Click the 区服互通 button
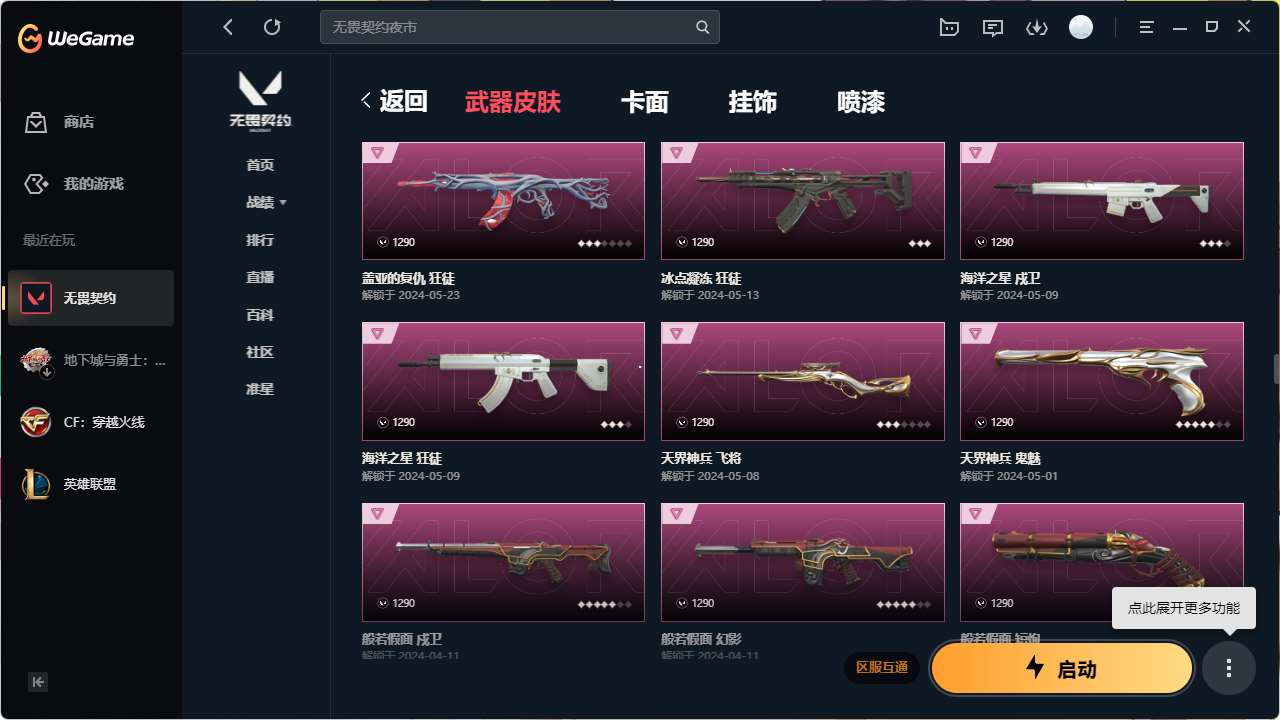Viewport: 1280px width, 720px height. click(882, 667)
